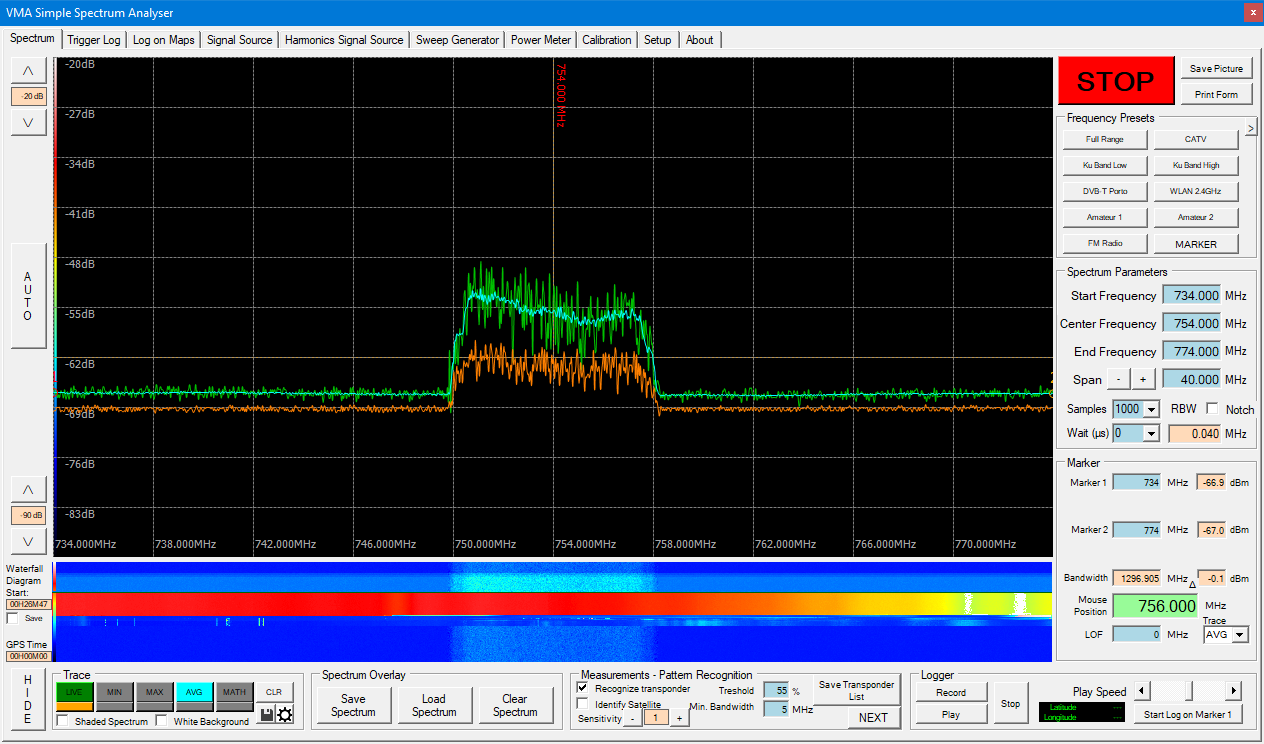Click the save trace floppy disk icon
The width and height of the screenshot is (1264, 744).
tap(267, 714)
